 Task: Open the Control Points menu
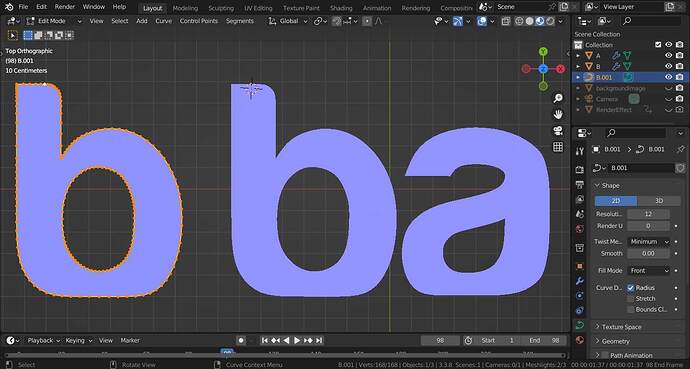(x=198, y=21)
